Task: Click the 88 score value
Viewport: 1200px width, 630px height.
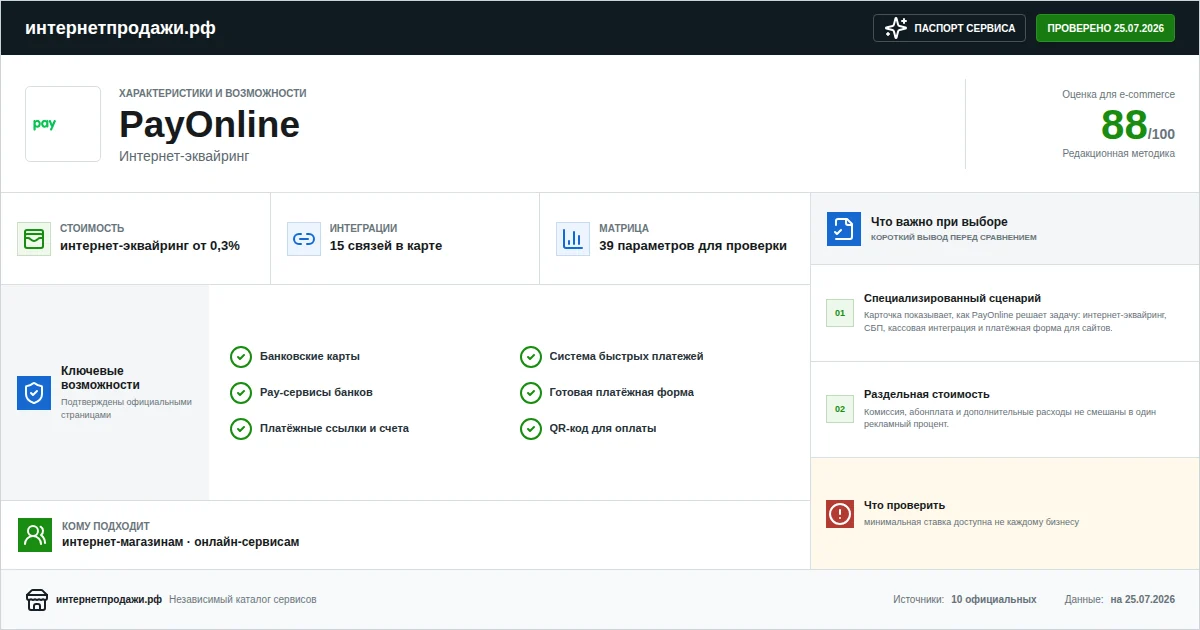Action: (1124, 125)
